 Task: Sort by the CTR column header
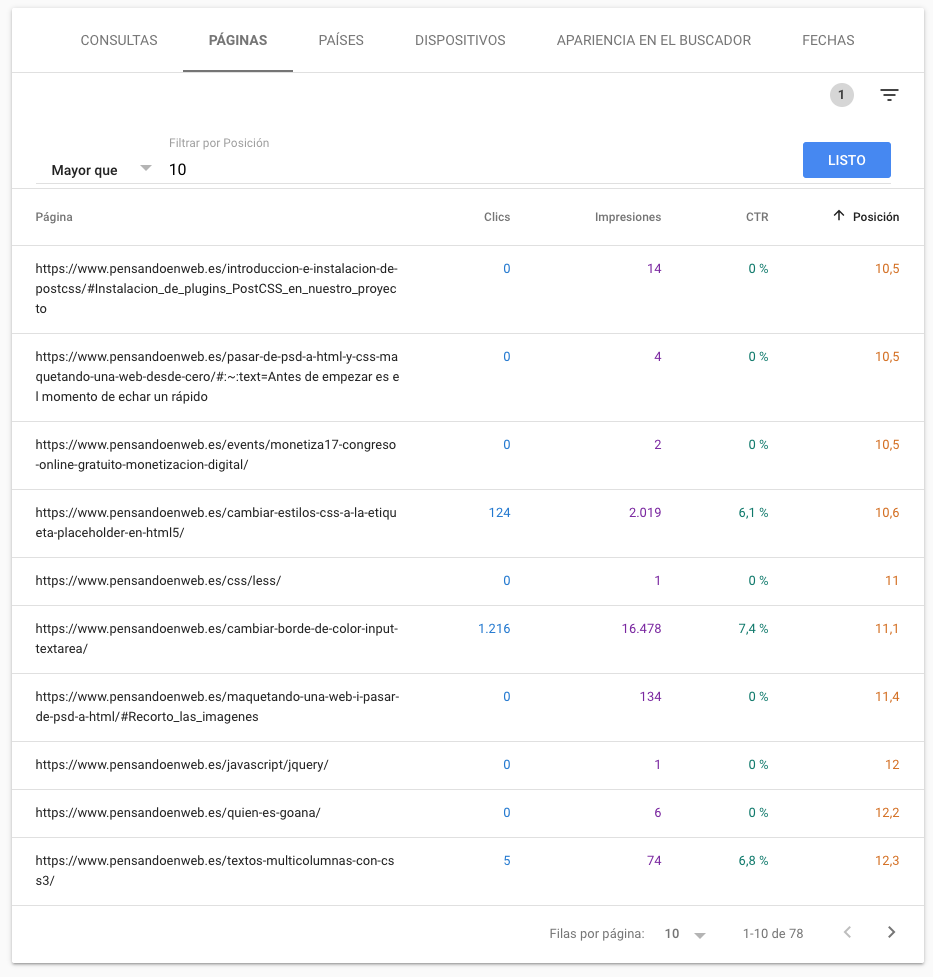click(757, 217)
